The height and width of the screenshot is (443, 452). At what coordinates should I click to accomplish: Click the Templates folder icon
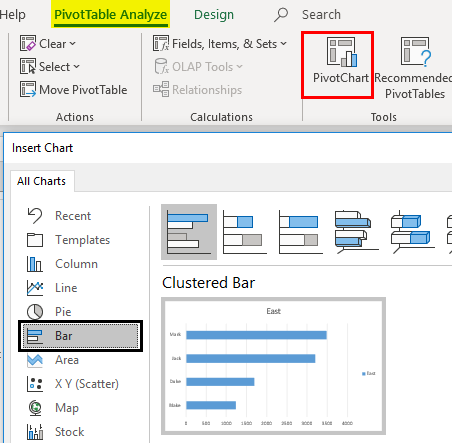[x=35, y=240]
